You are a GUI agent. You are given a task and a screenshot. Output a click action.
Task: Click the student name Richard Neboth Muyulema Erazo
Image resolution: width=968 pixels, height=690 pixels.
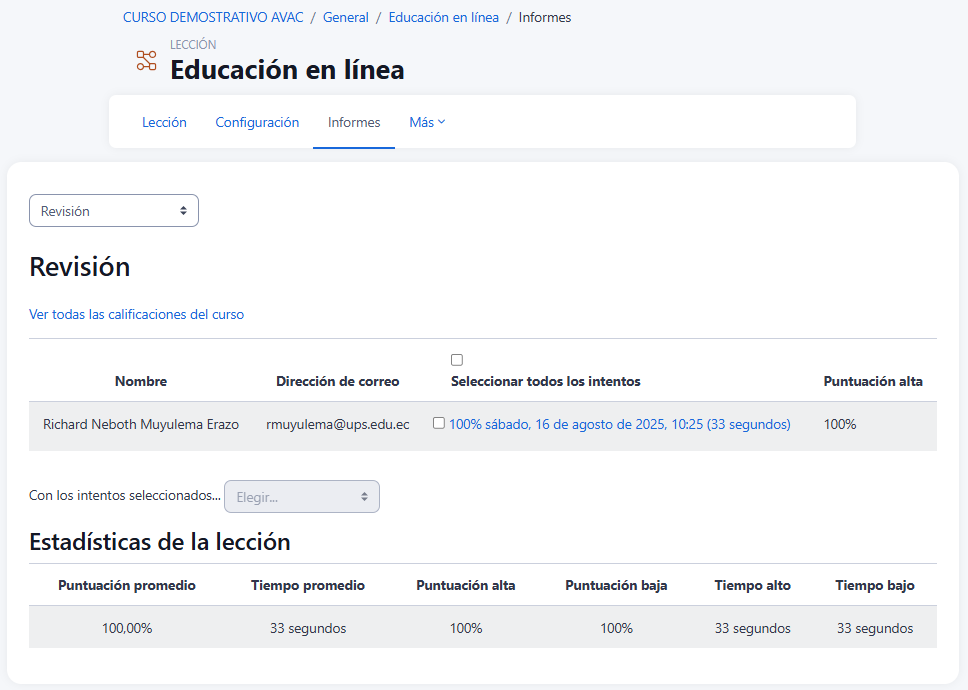141,424
